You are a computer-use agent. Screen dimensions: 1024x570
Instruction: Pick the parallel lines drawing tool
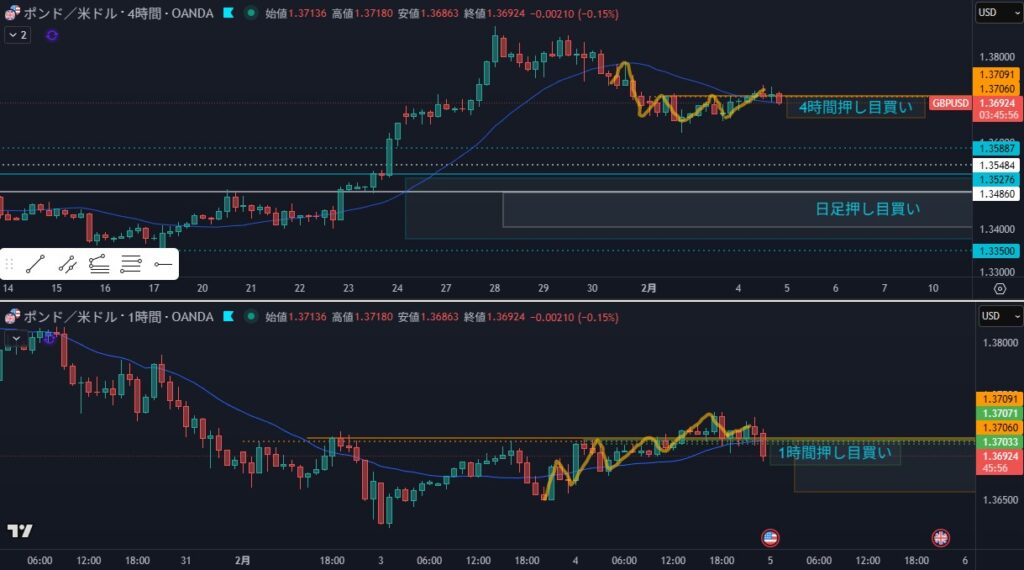(x=130, y=265)
